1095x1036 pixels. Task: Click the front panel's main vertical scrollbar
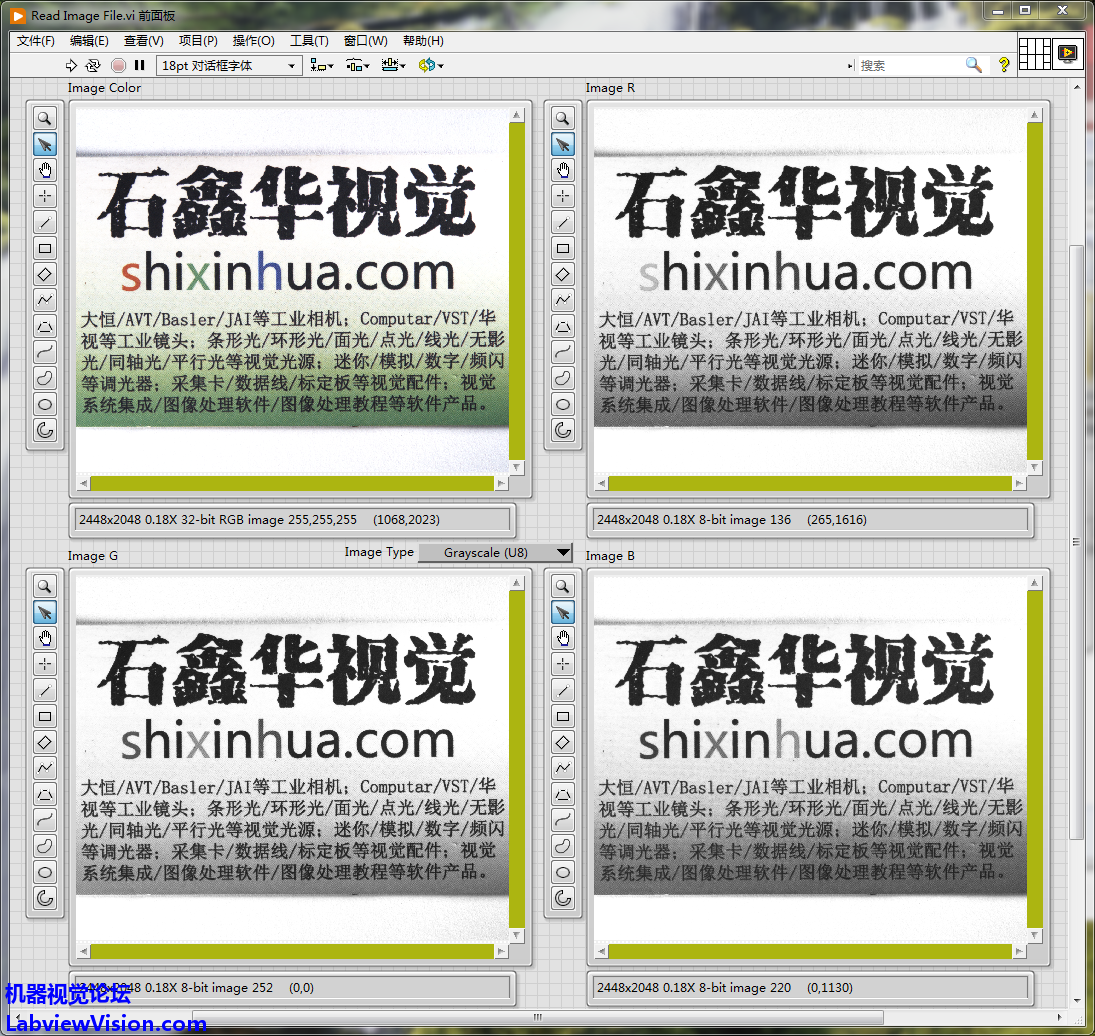tap(1076, 541)
